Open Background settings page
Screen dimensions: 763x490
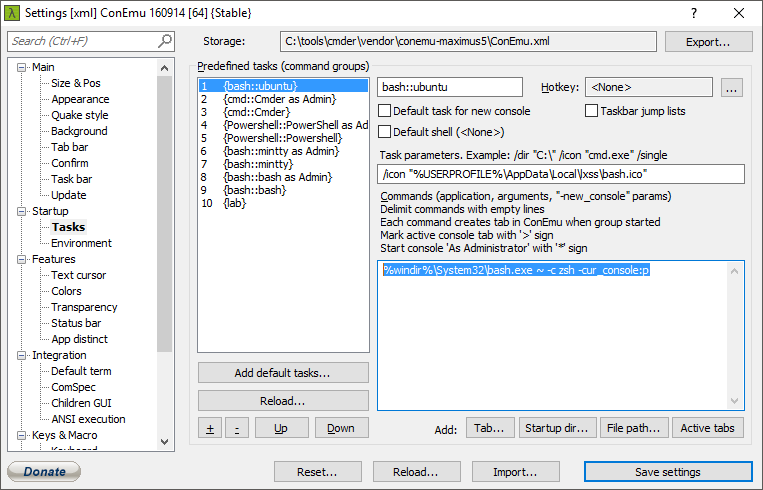(x=79, y=131)
